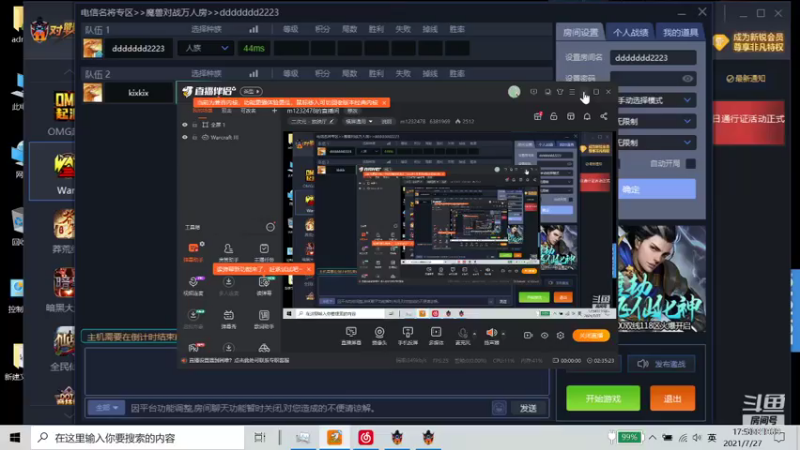Add a camera (摄像头) source
Viewport: 800px width, 450px height.
tap(379, 336)
